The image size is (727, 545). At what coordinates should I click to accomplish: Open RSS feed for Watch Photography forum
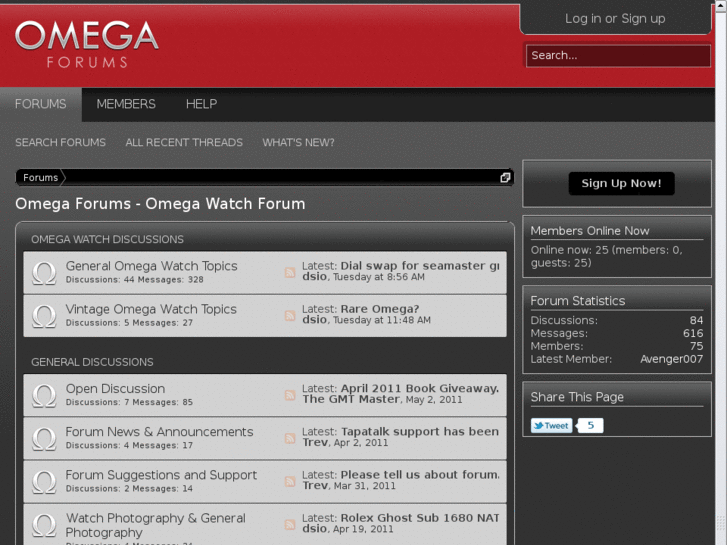click(290, 525)
